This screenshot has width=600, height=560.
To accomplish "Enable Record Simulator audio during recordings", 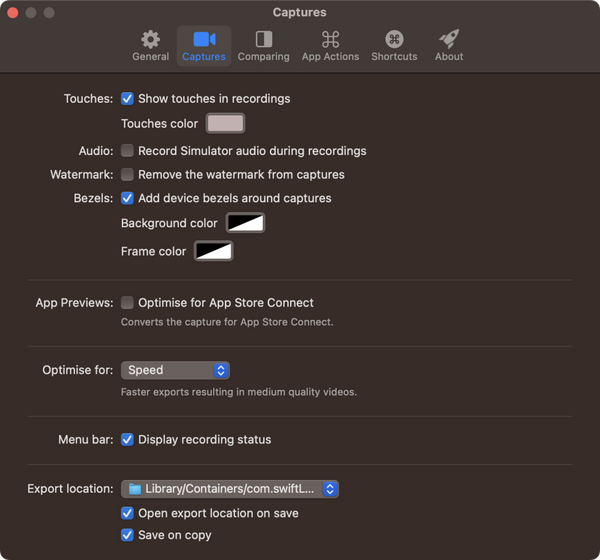I will tap(128, 151).
